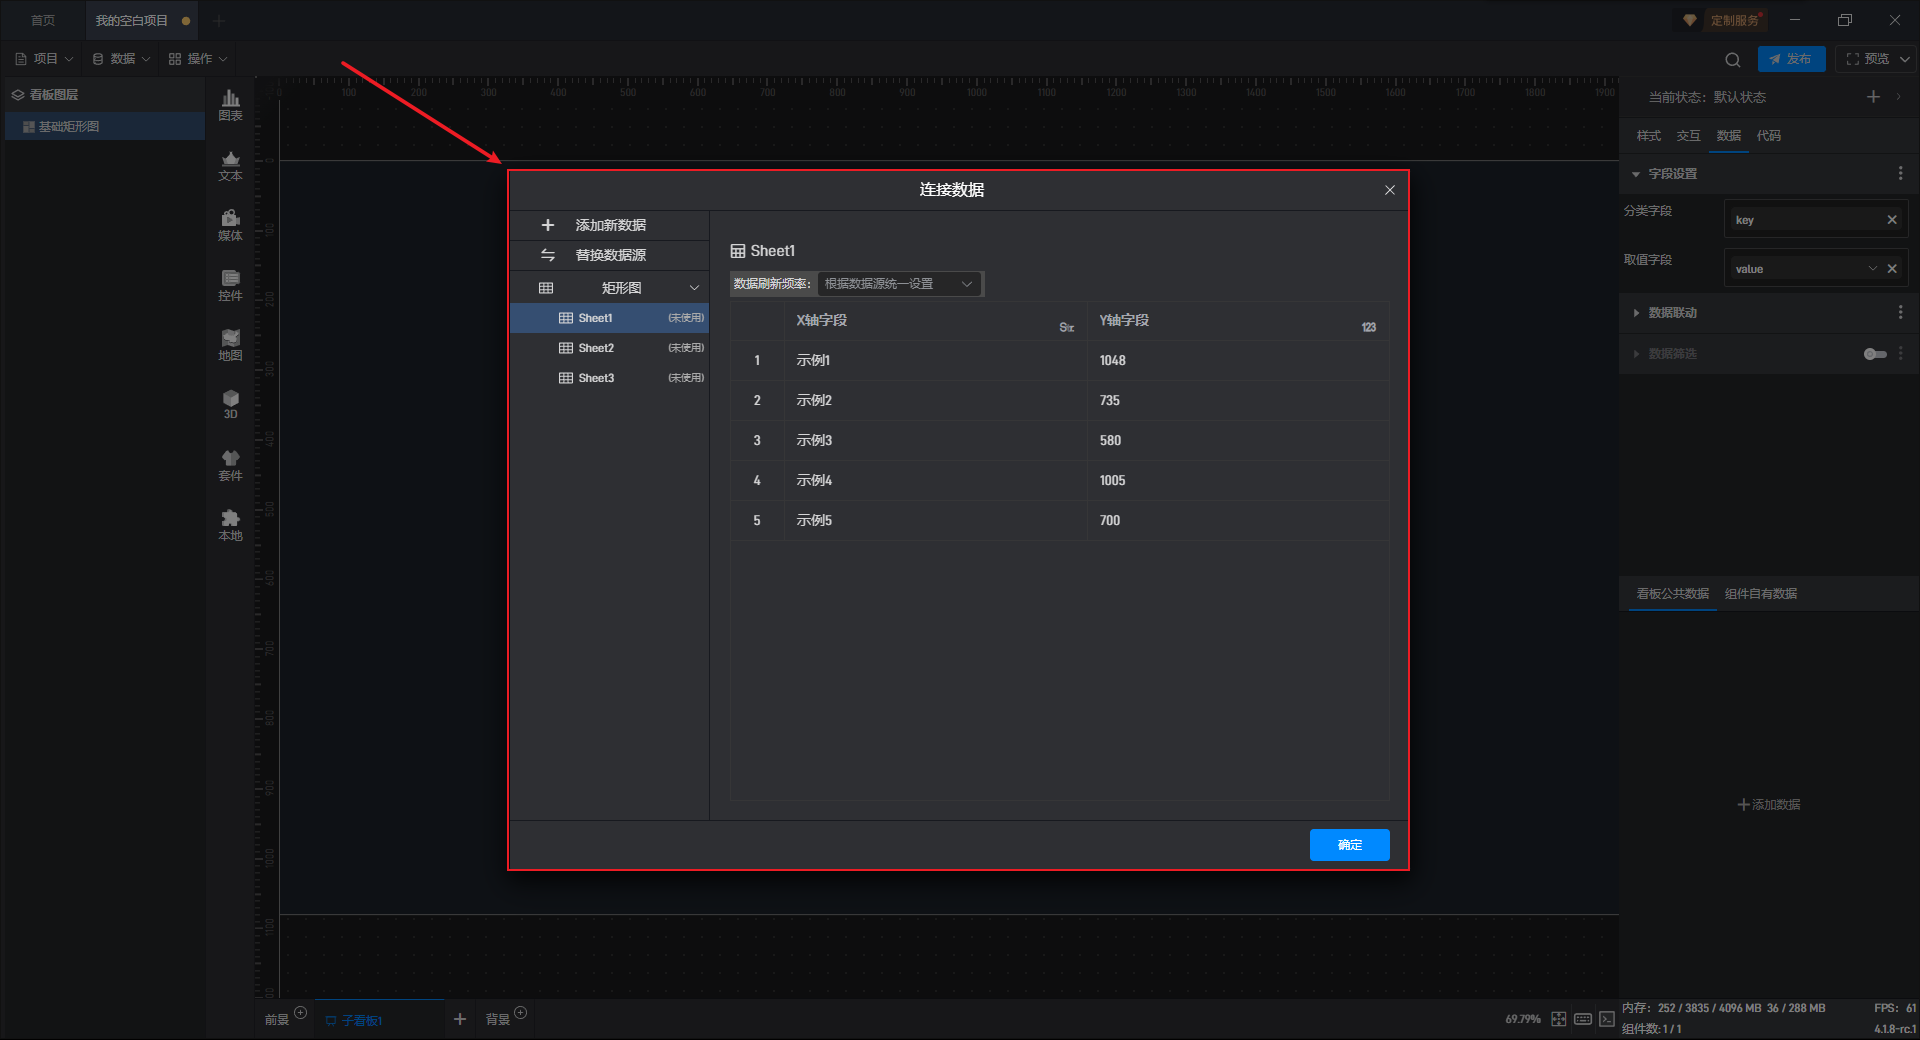Collapse the 矩形图 data source group
This screenshot has width=1920, height=1040.
[694, 288]
